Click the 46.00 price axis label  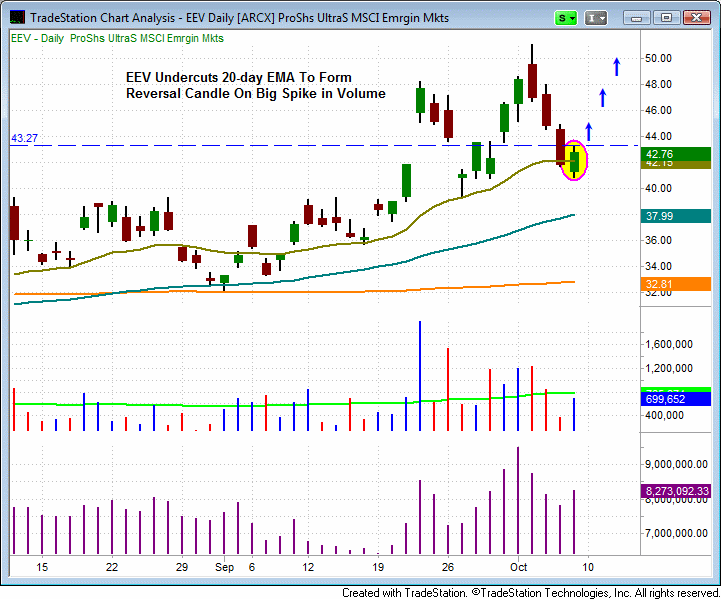coord(658,110)
